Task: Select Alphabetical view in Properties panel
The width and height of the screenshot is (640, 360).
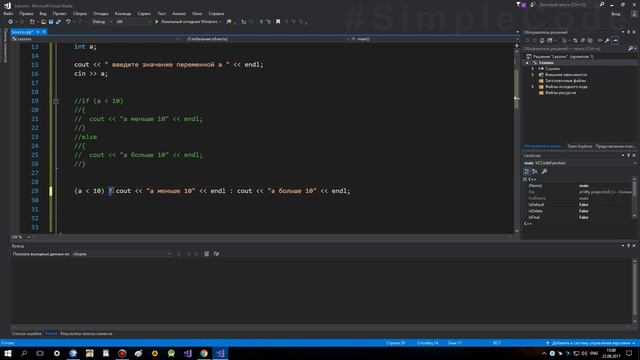Action: 535,171
